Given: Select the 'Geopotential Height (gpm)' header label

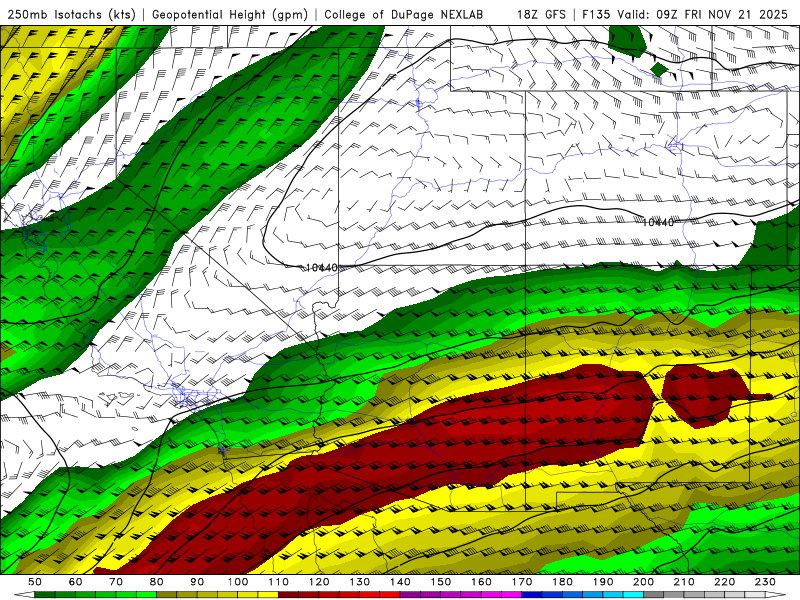Looking at the screenshot, I should 230,14.
